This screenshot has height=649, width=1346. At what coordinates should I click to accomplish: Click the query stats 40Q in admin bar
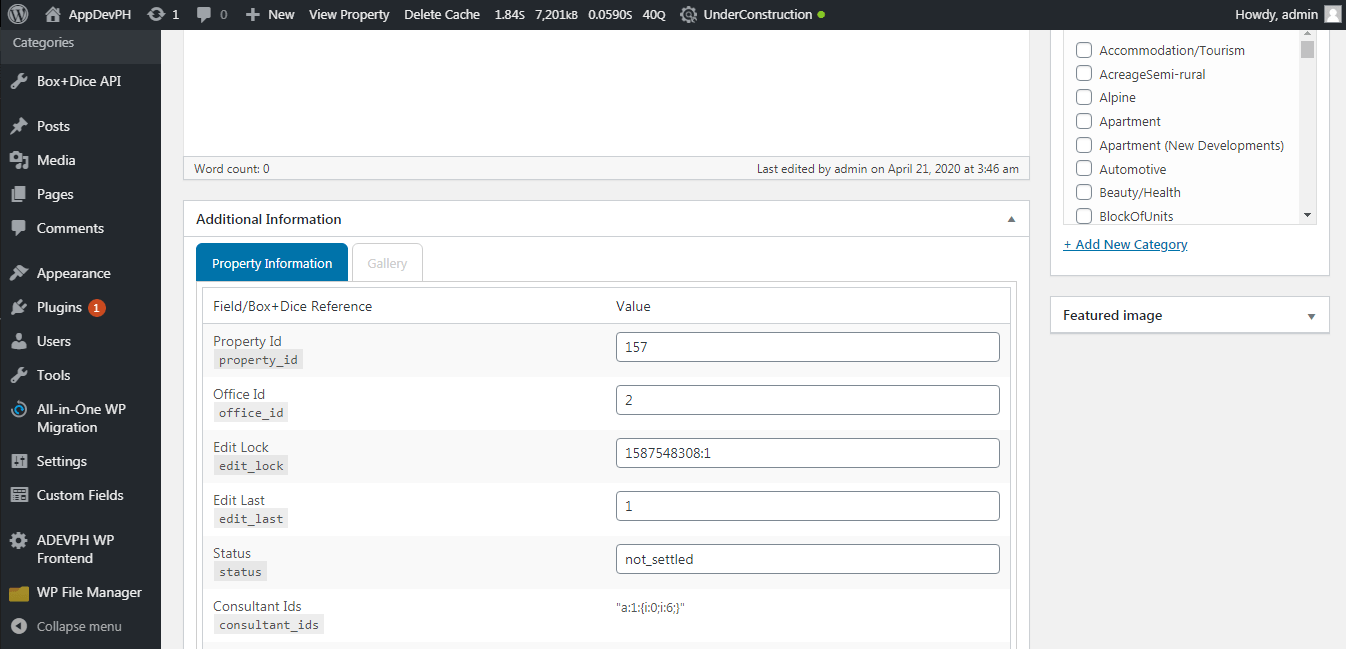655,15
